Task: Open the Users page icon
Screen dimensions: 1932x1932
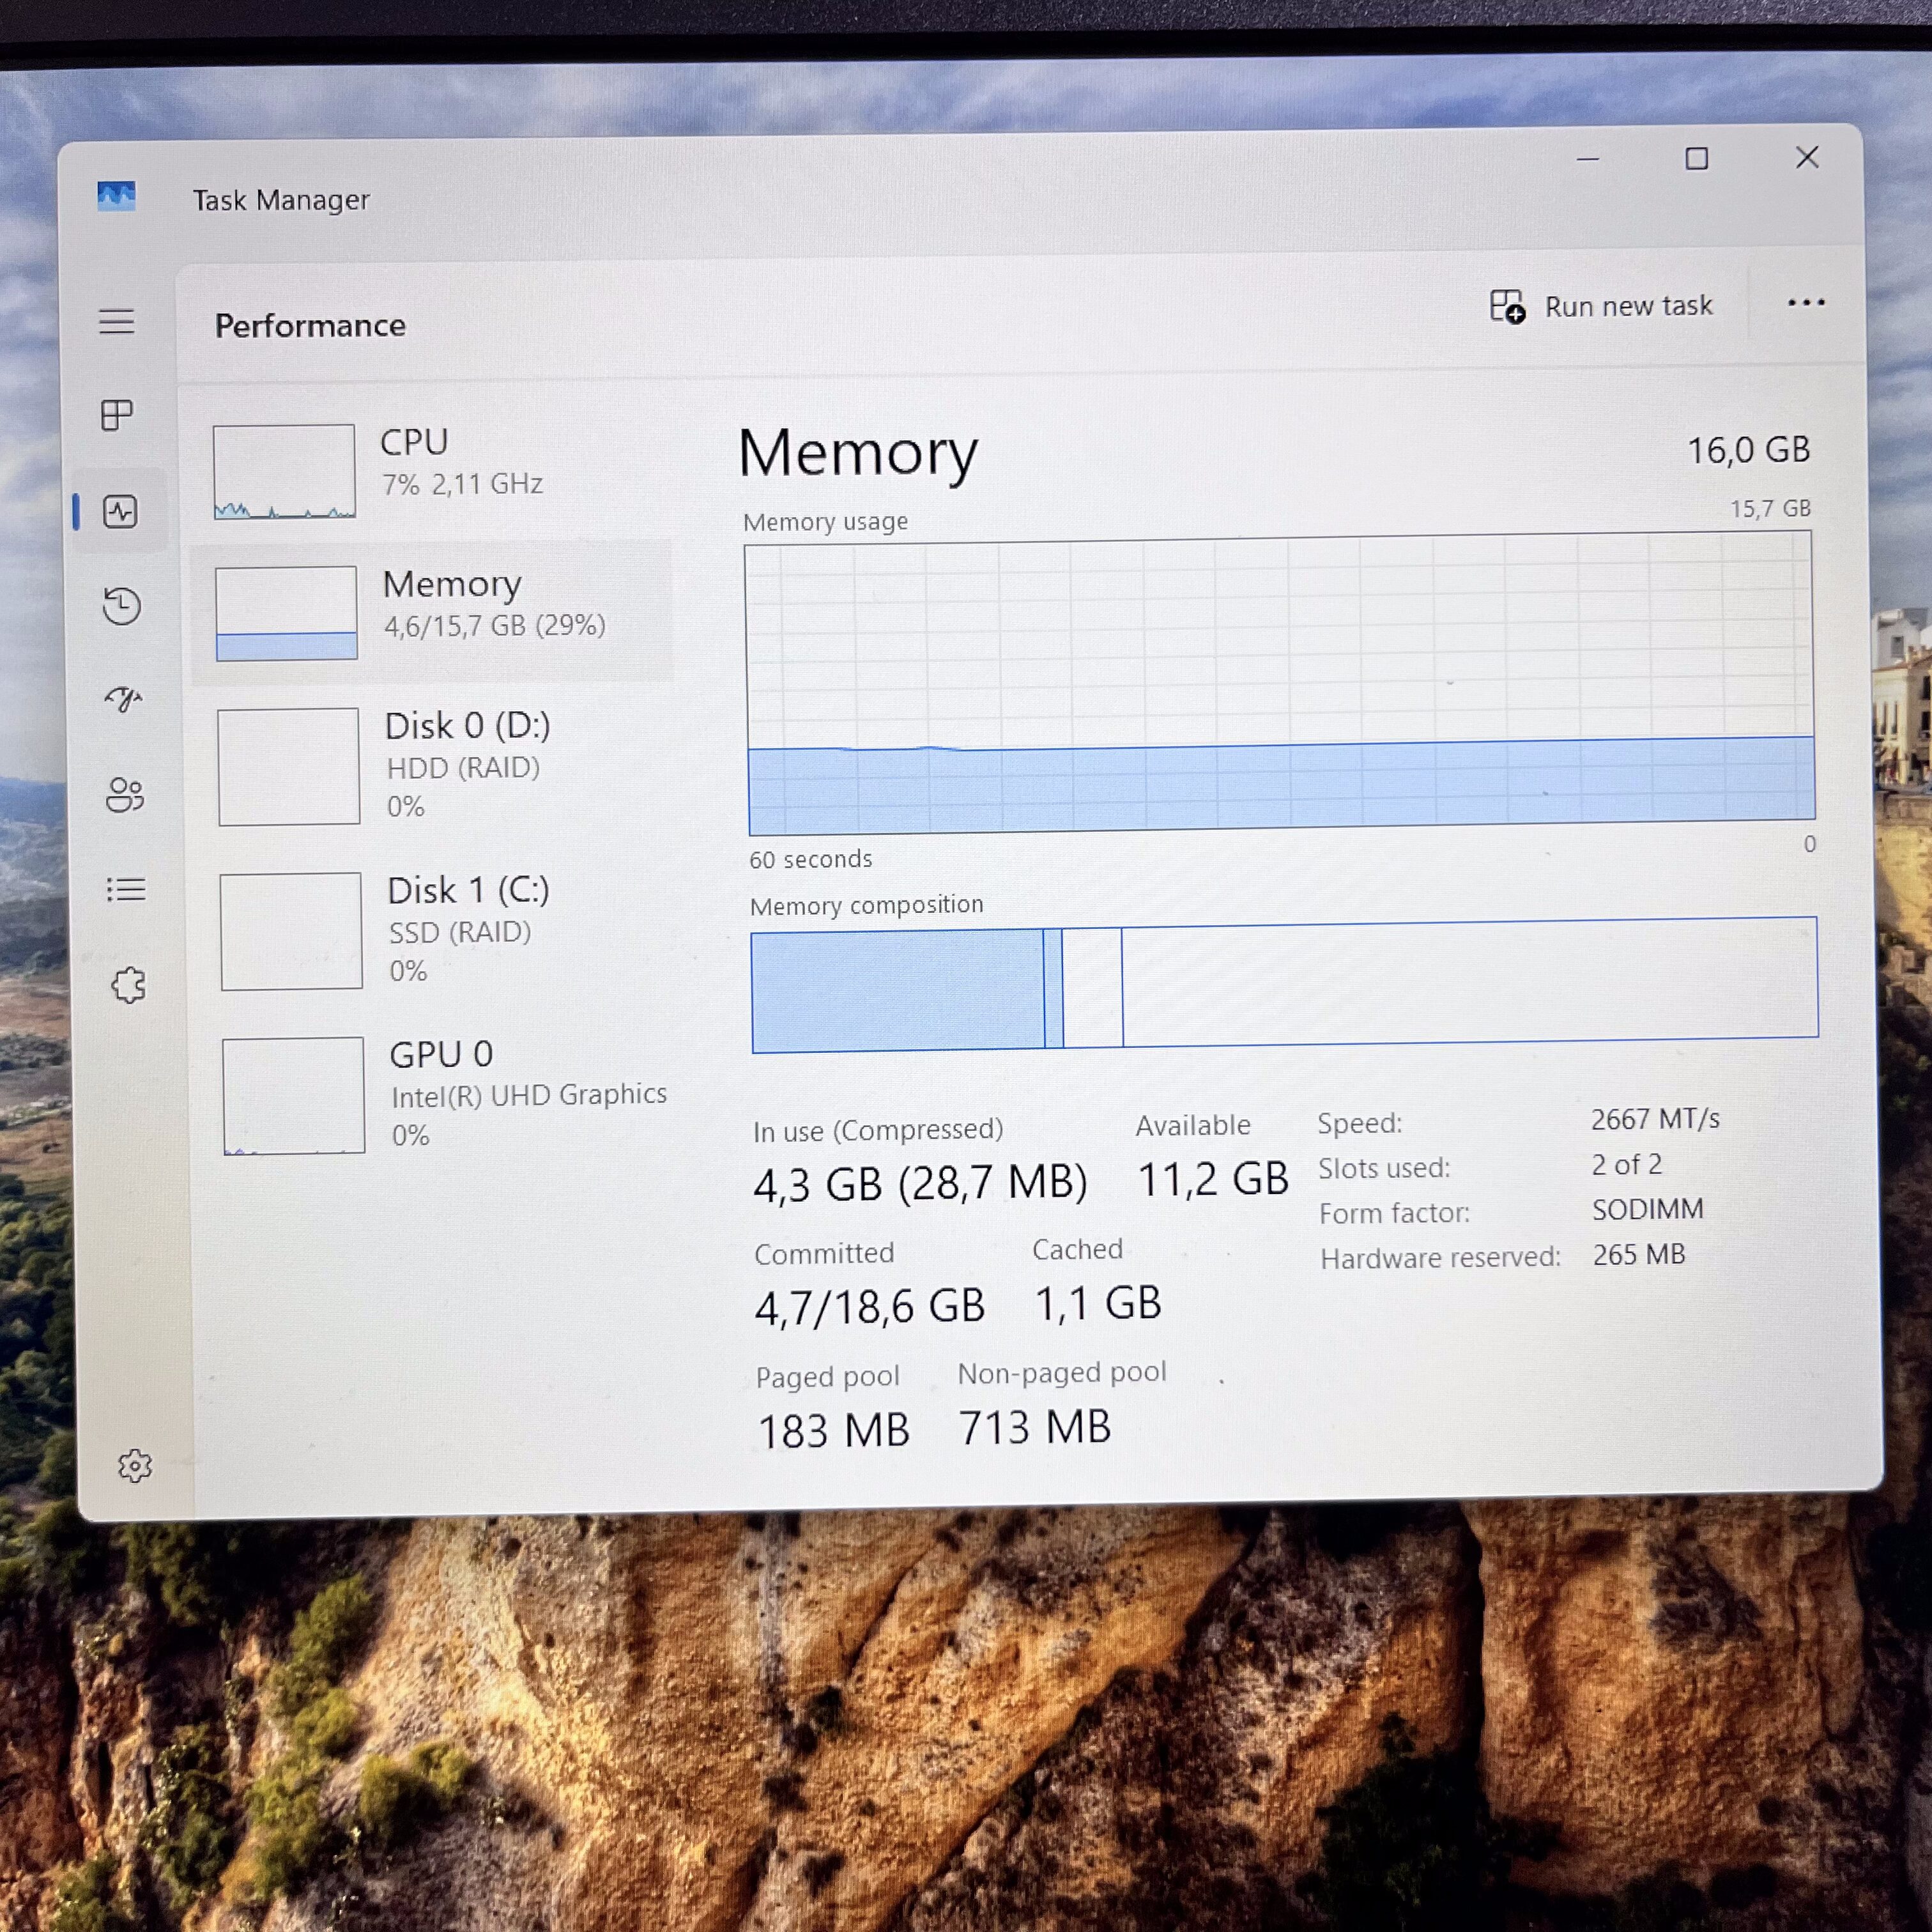Action: pos(125,795)
